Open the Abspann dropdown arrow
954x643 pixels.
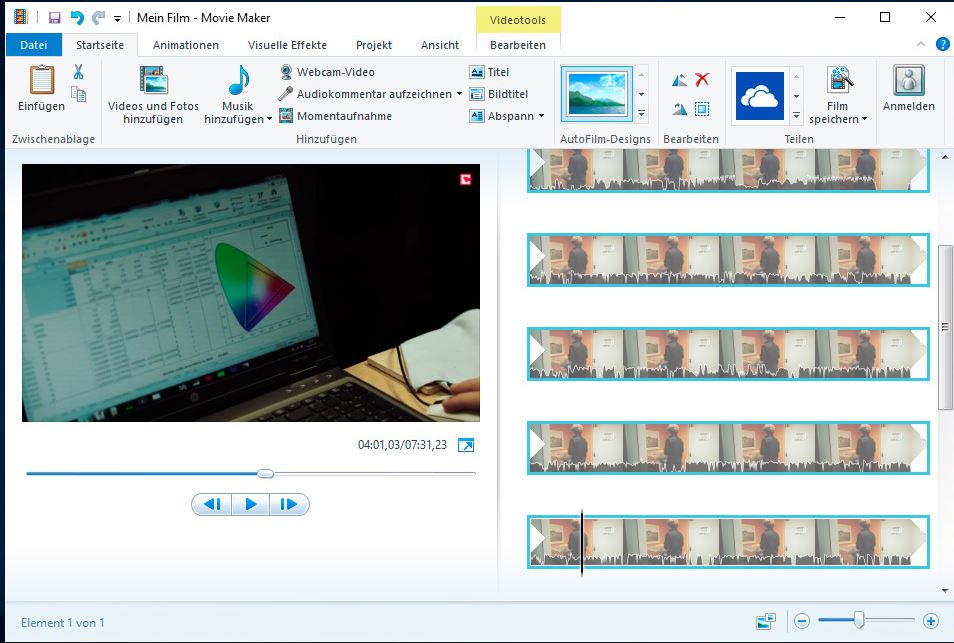[x=541, y=116]
